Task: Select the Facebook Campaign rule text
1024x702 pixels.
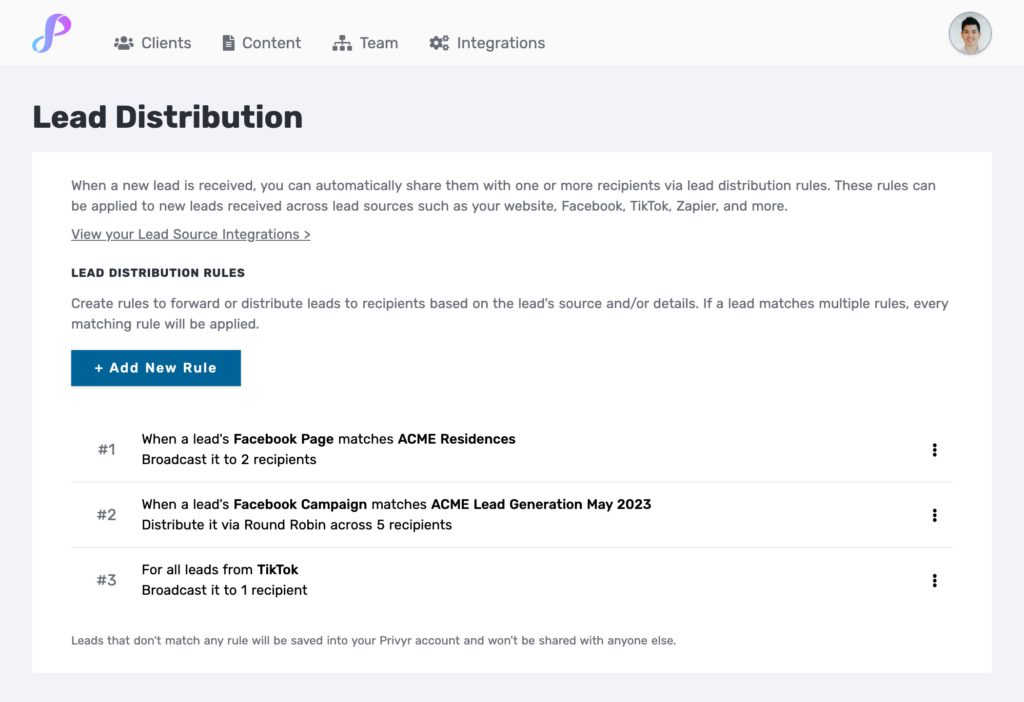Action: click(396, 505)
